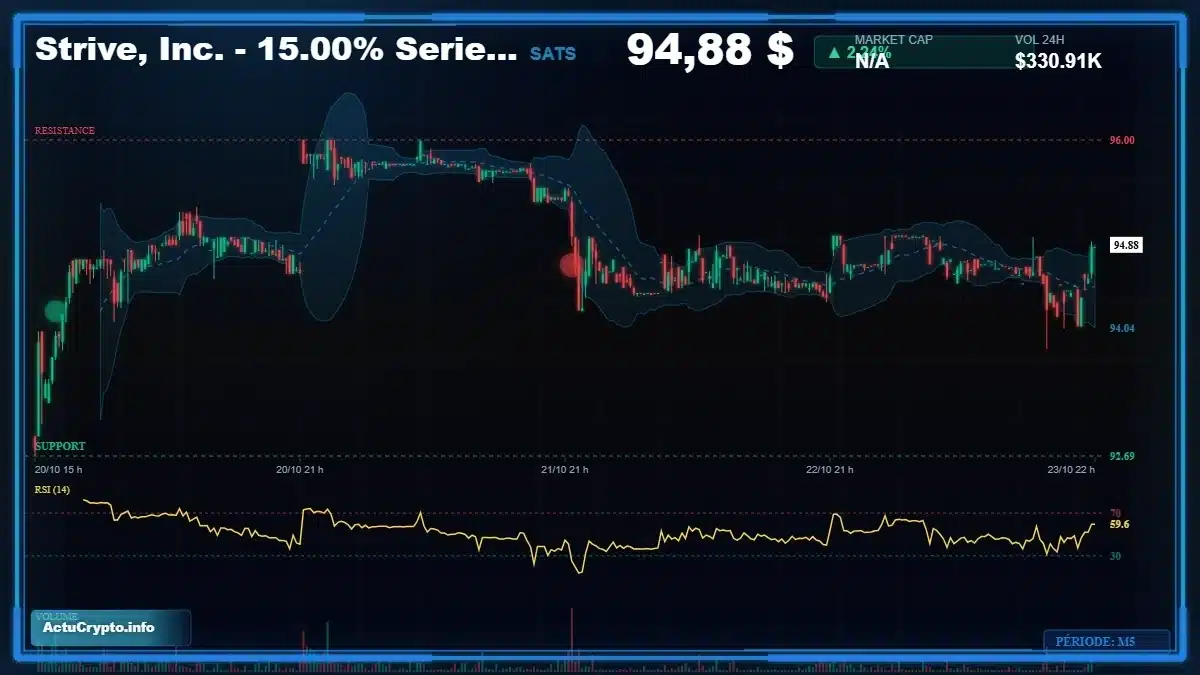The width and height of the screenshot is (1200, 675).
Task: Click the PÉRIODE: M5 timeframe button
Action: tap(1106, 641)
